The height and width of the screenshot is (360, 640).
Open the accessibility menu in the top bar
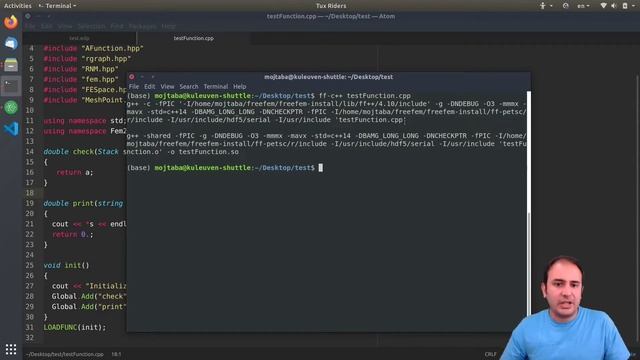coord(545,6)
